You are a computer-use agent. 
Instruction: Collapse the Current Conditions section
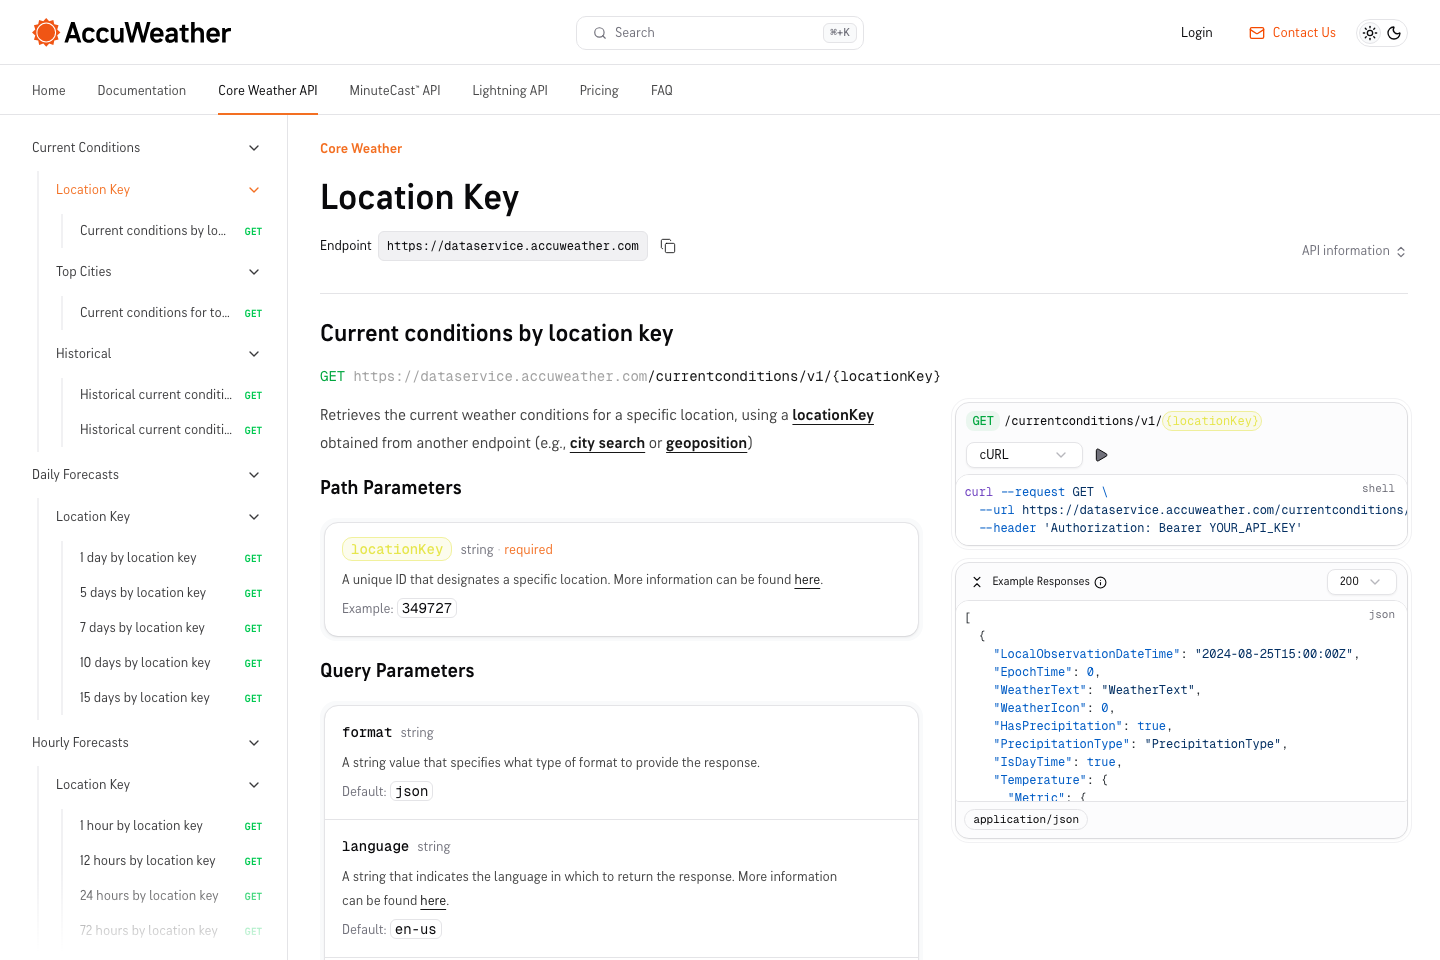254,147
